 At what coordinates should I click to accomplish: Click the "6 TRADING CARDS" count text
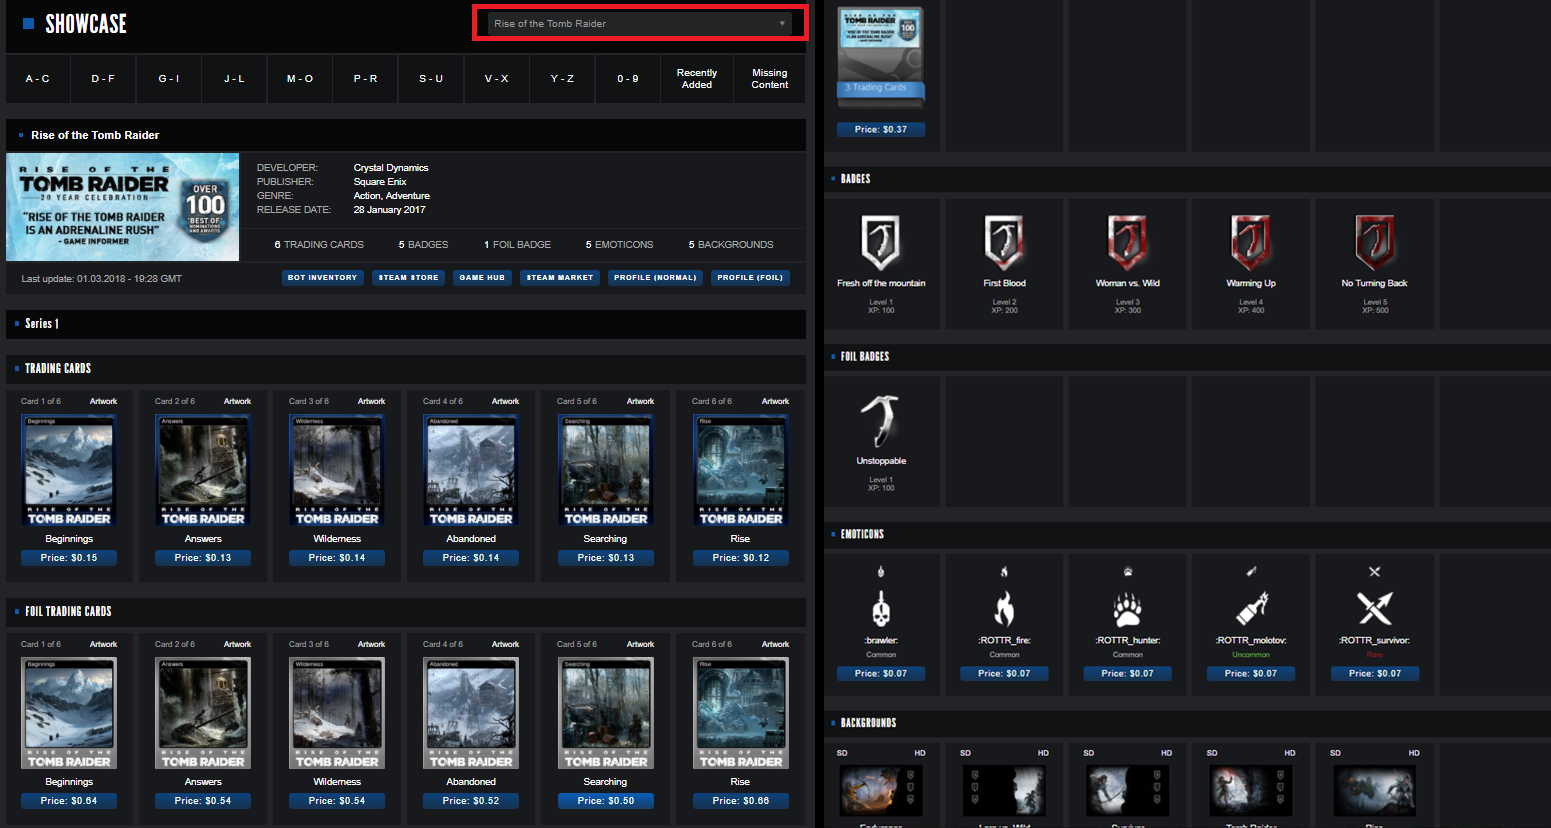tap(319, 245)
